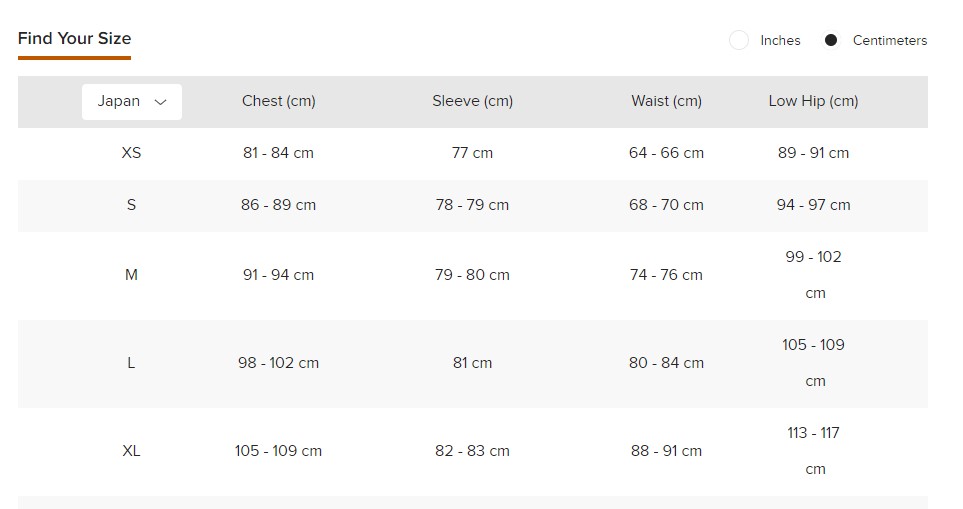Viewport: 963px width, 509px height.
Task: Click the 105 - 109 cm low hip cell
Action: coord(813,362)
